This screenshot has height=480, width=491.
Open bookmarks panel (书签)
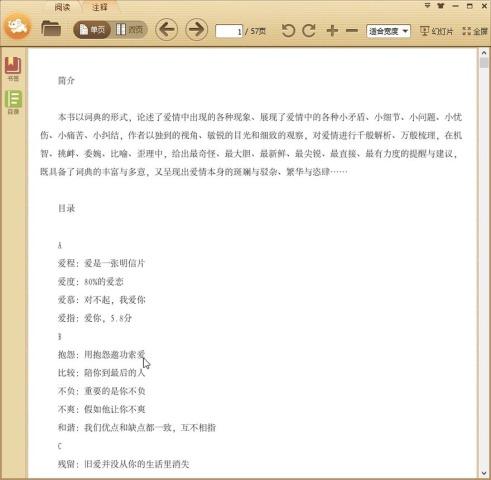[13, 69]
